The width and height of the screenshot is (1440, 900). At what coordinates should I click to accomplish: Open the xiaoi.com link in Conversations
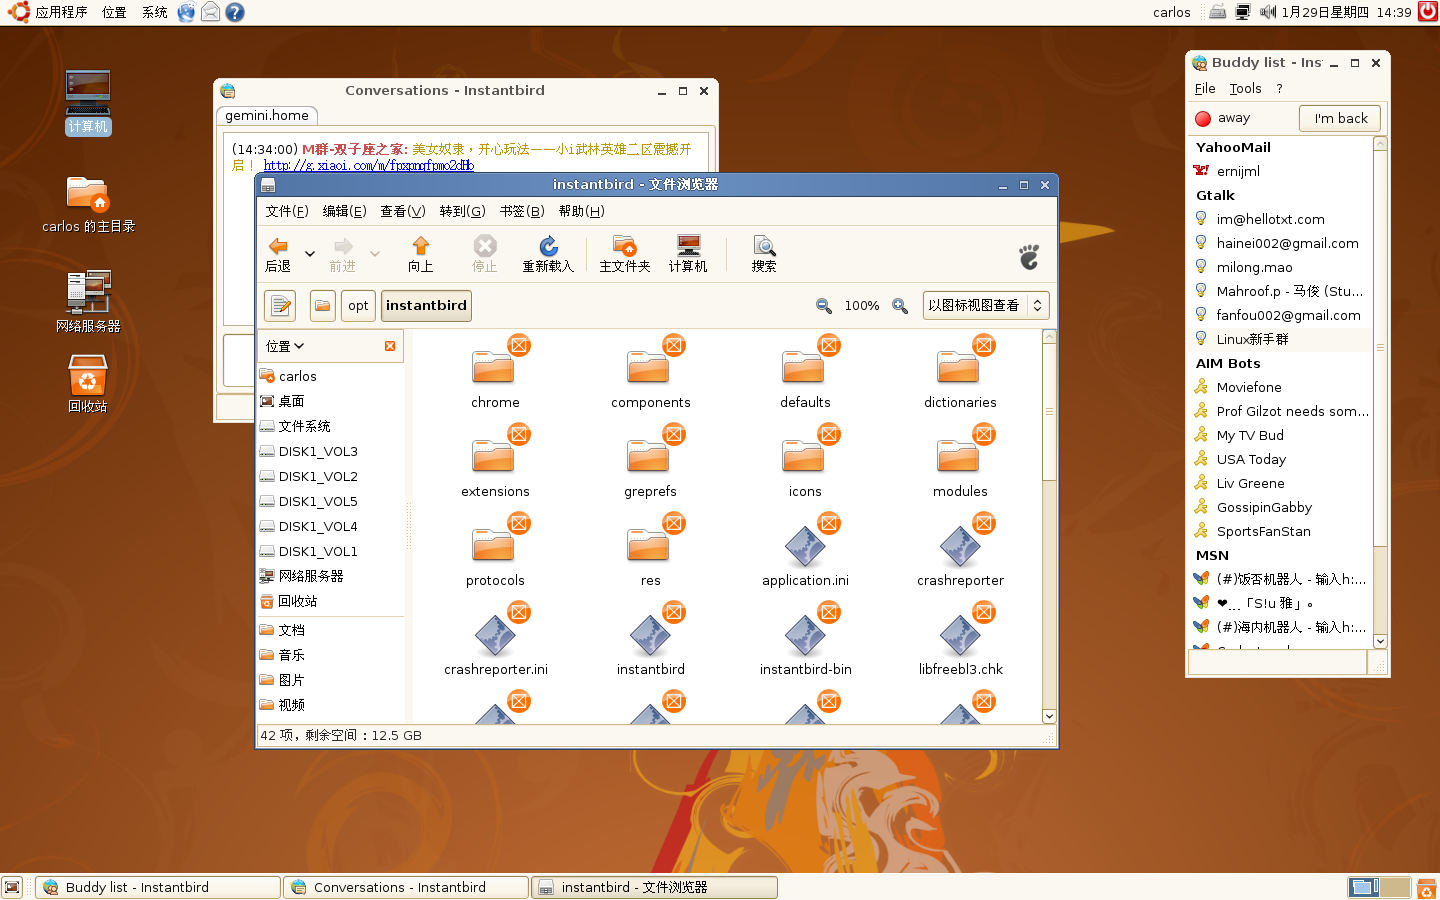368,165
